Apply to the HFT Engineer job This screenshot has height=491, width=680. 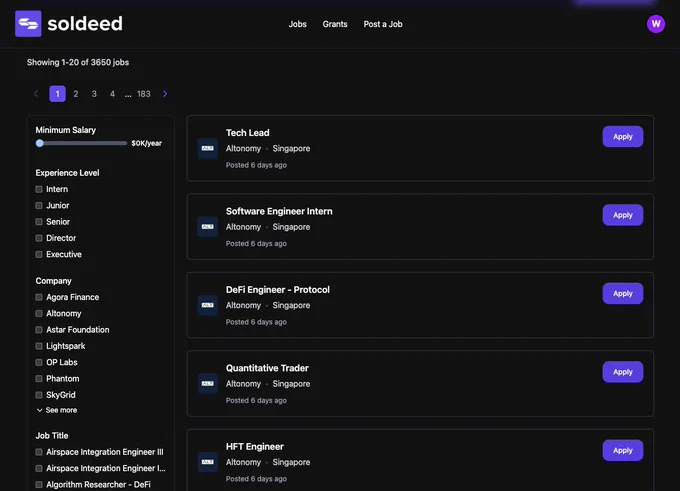623,451
